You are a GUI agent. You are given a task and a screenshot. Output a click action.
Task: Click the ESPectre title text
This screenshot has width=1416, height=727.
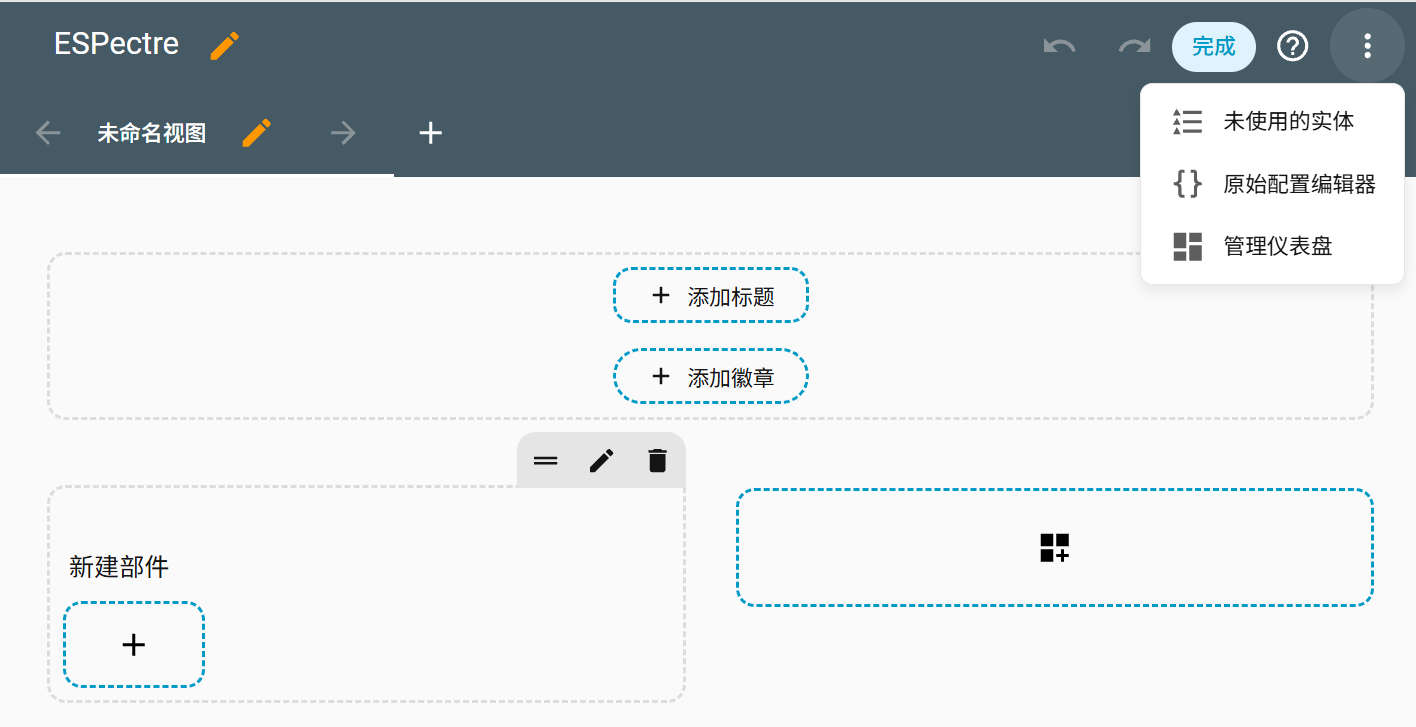(117, 45)
